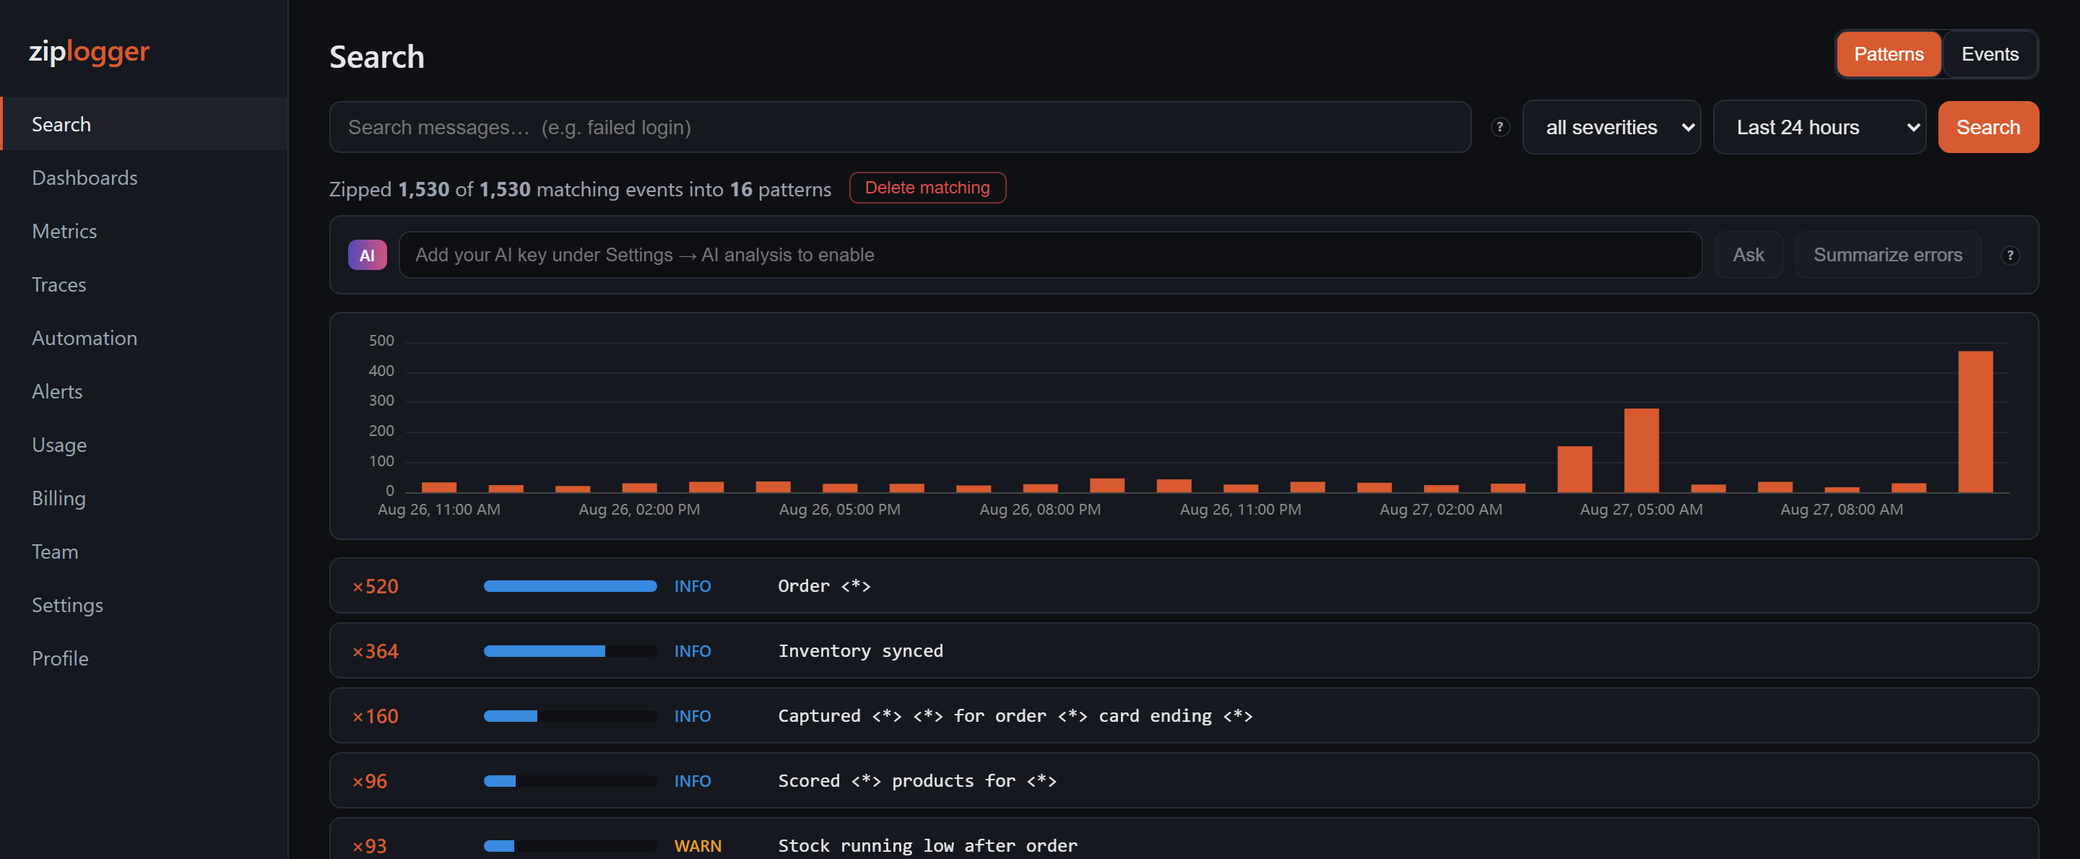Click the ×364 count
Image resolution: width=2080 pixels, height=859 pixels.
[x=375, y=651]
